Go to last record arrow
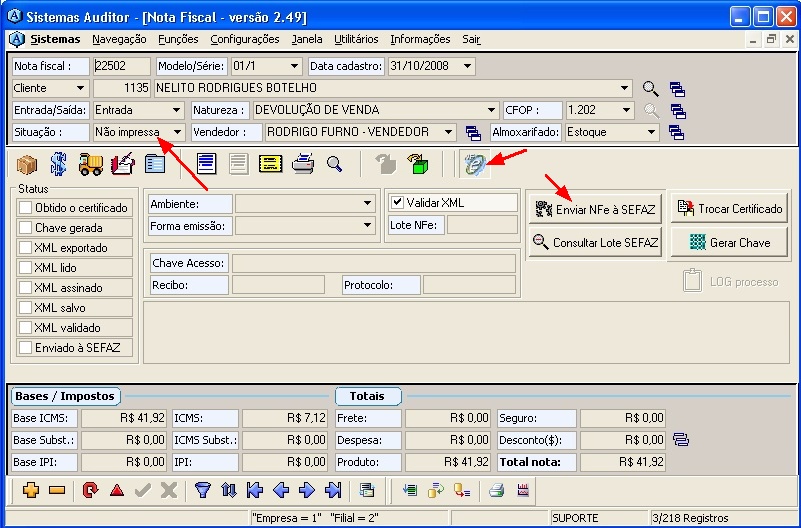The image size is (801, 528). point(333,490)
